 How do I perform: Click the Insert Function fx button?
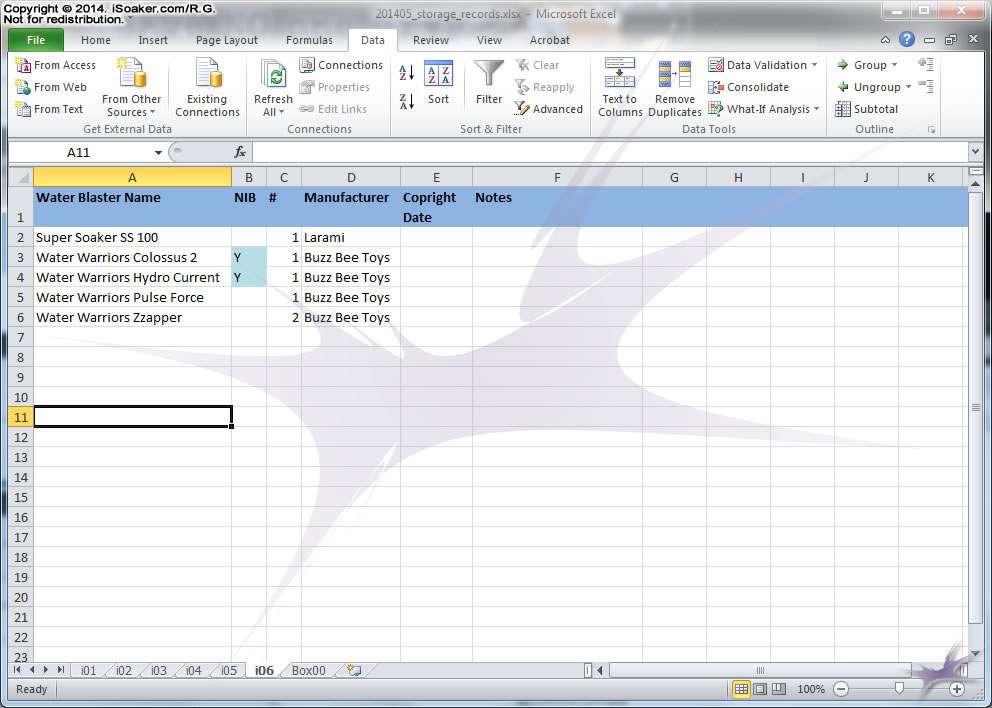(x=240, y=152)
